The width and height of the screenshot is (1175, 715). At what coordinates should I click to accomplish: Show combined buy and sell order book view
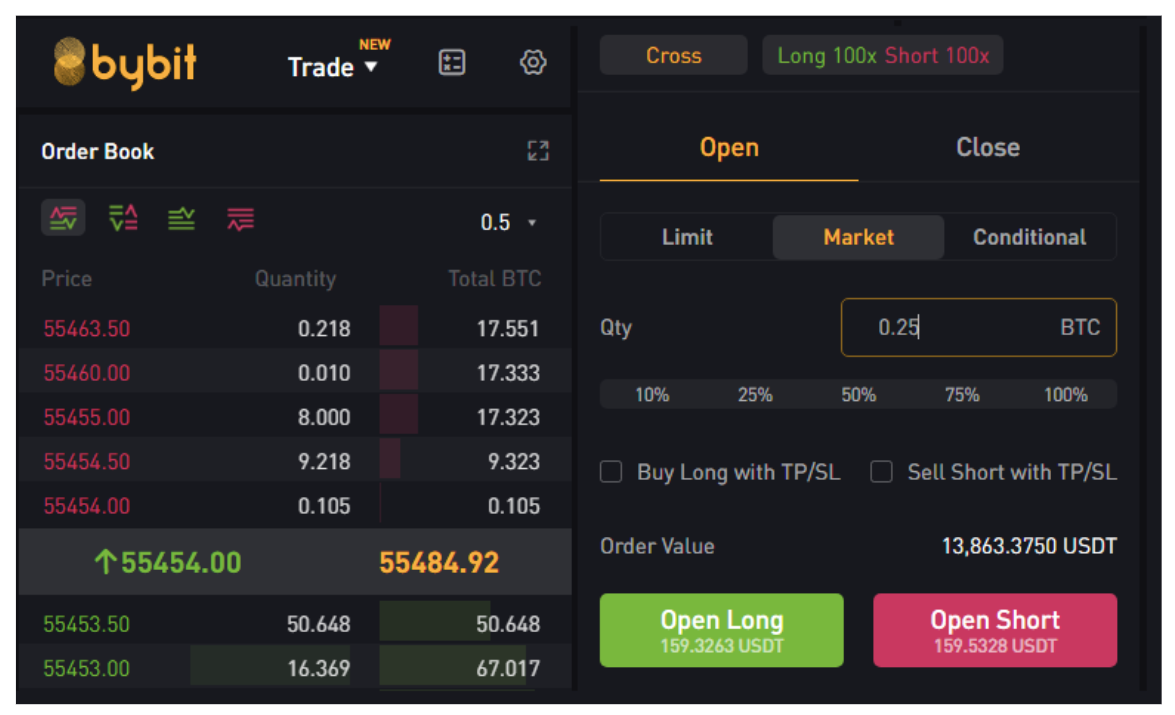[63, 218]
